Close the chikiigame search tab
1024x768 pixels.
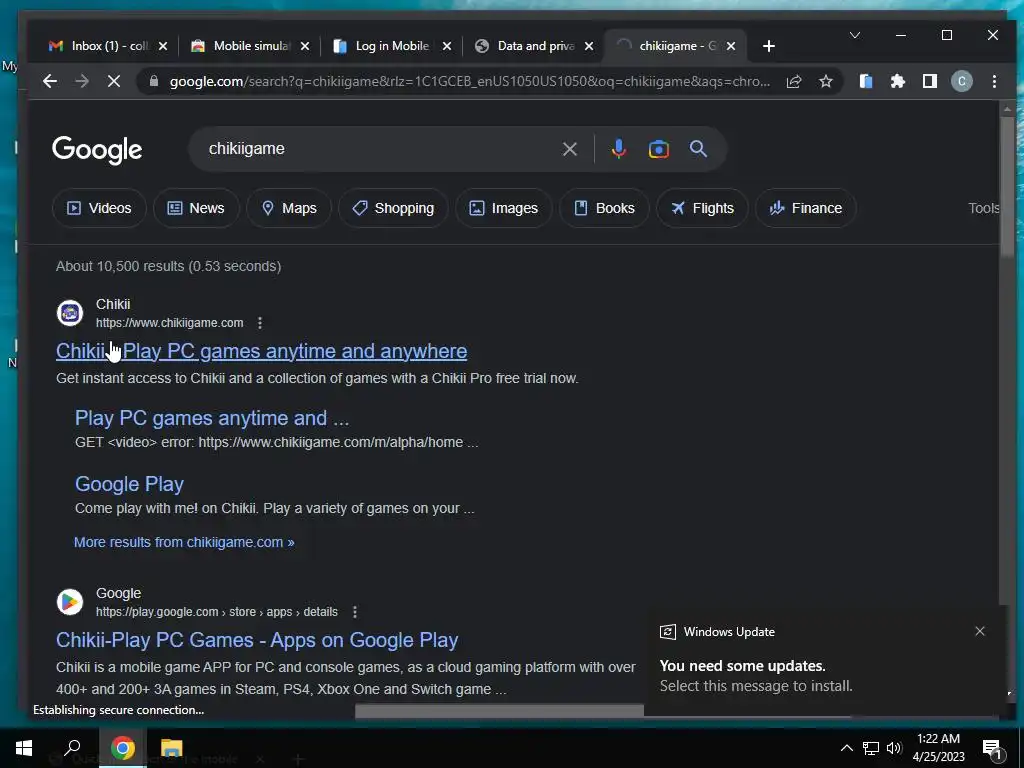click(731, 46)
